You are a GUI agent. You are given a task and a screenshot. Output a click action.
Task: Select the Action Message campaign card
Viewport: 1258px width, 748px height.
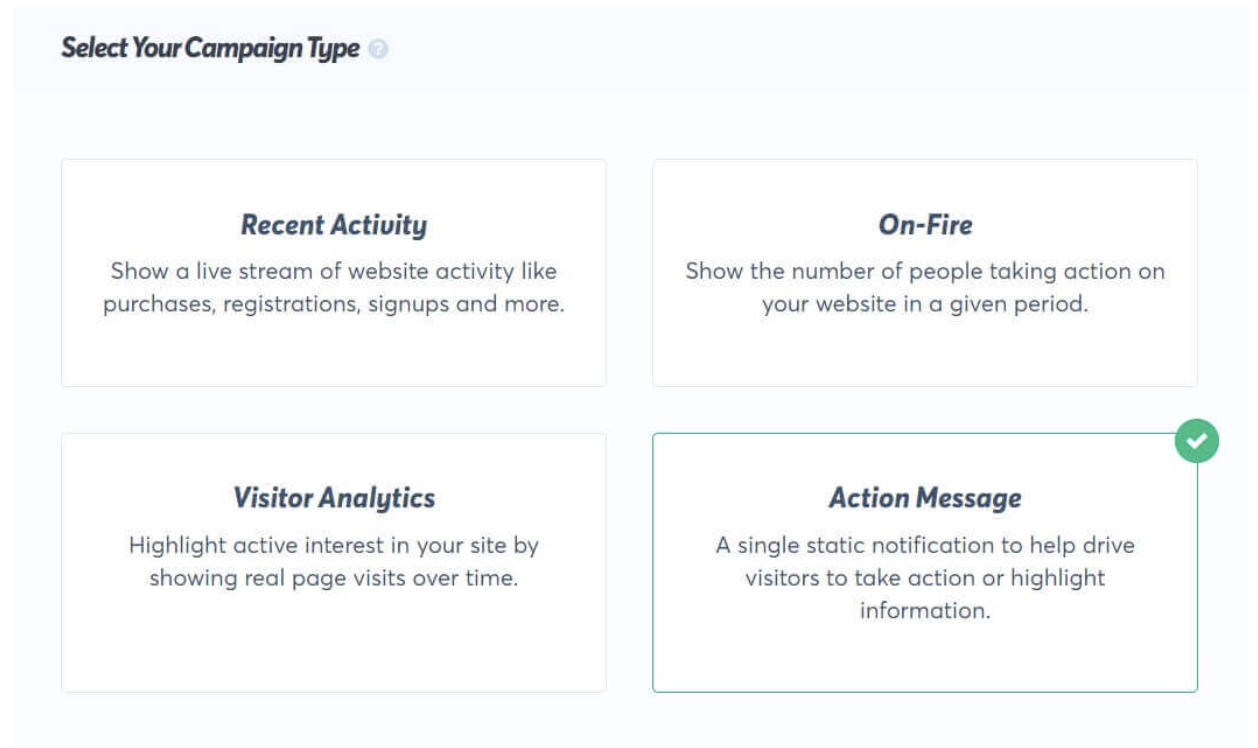click(925, 562)
